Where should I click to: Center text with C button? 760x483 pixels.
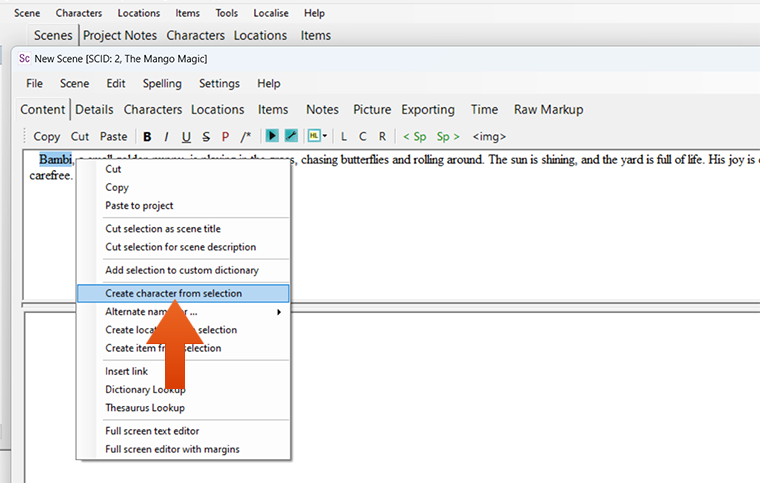(x=363, y=137)
